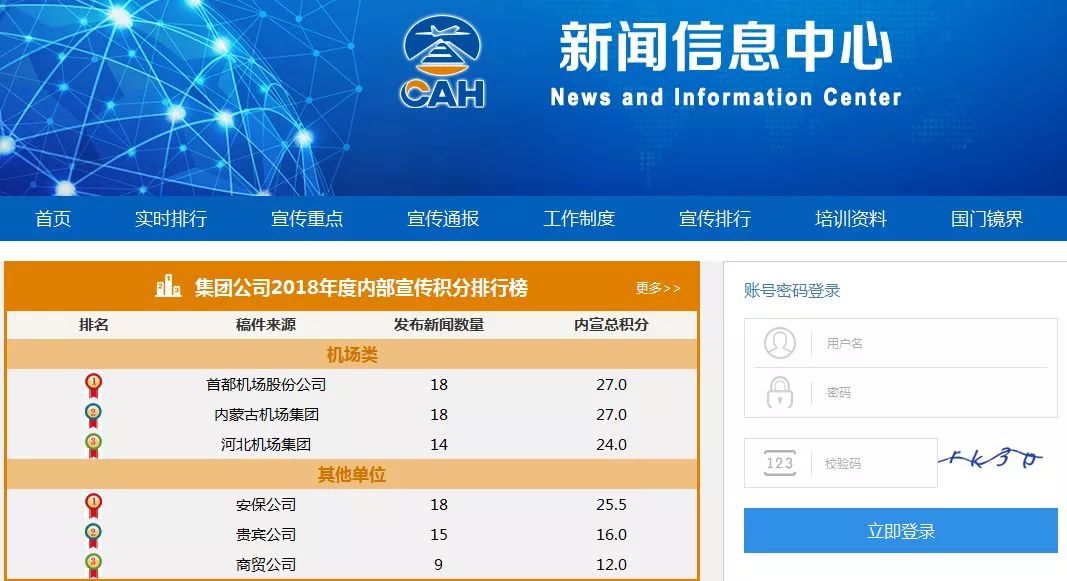Image resolution: width=1067 pixels, height=581 pixels.
Task: Select the 校验码 verification code input
Action: 875,463
